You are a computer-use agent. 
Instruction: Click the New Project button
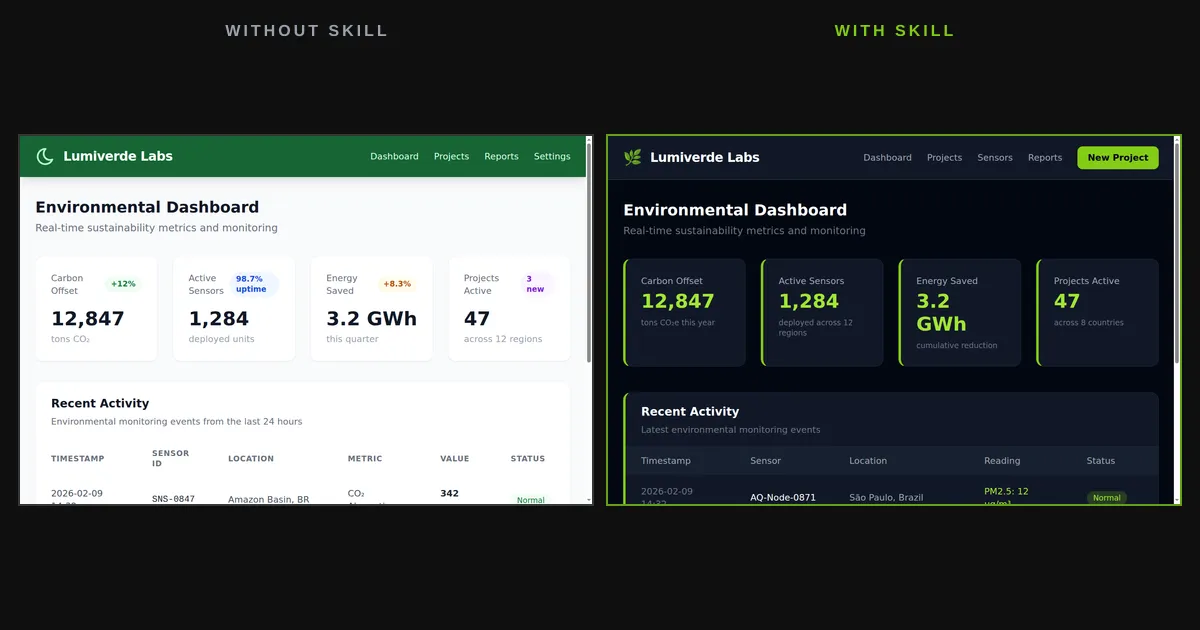click(x=1117, y=157)
